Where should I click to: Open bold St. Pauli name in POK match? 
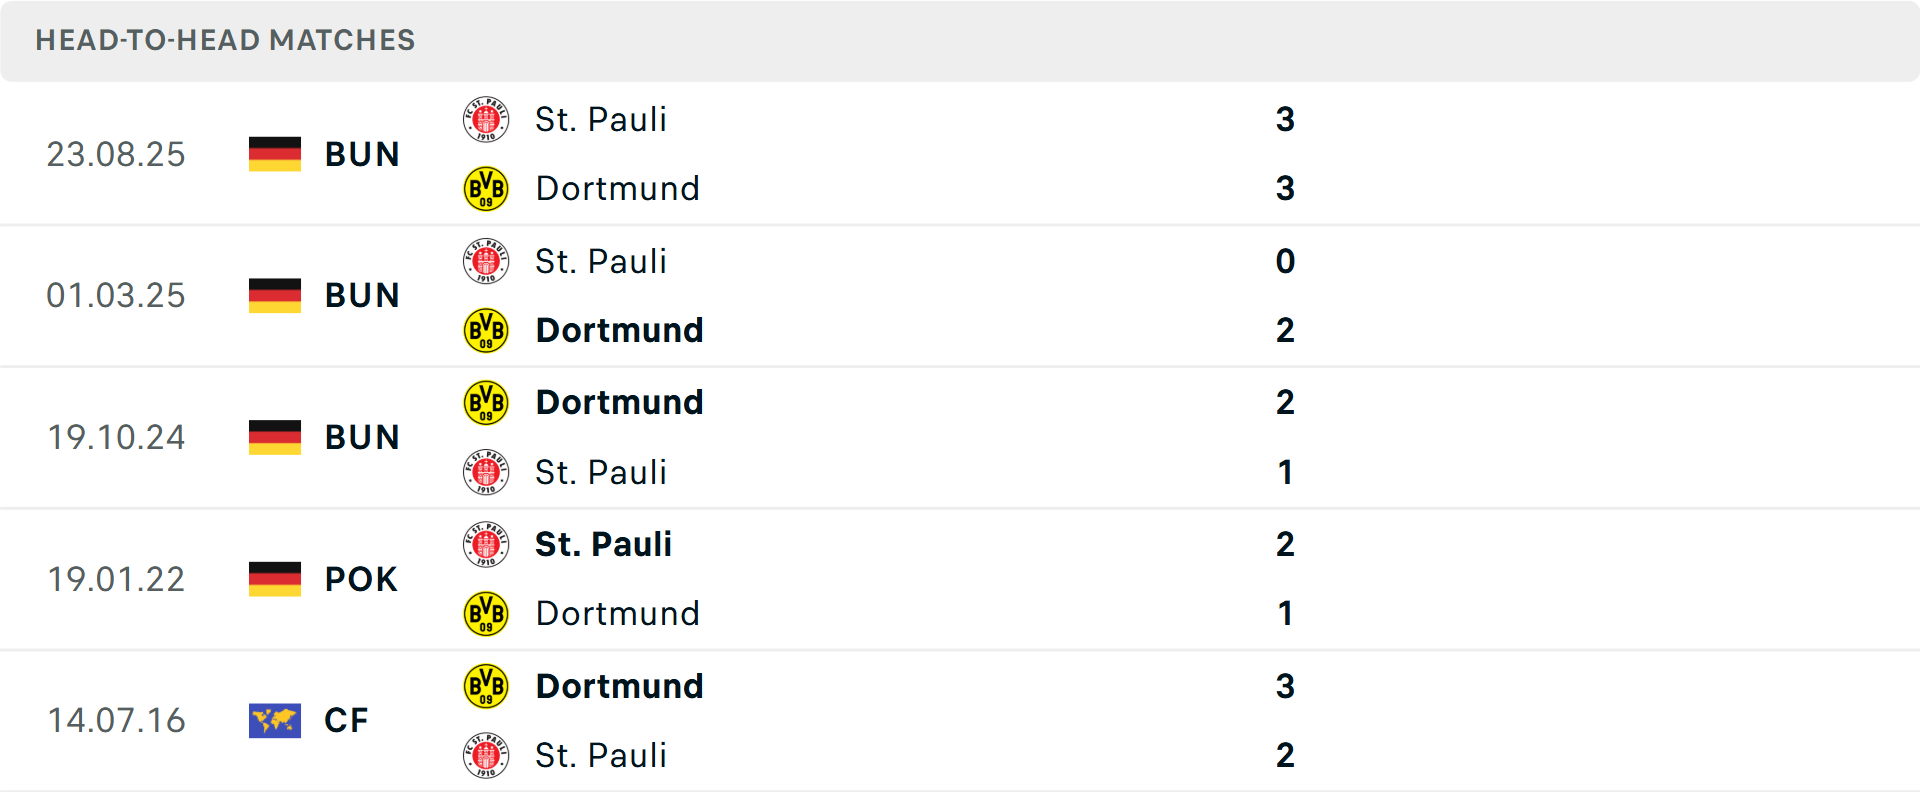[604, 545]
